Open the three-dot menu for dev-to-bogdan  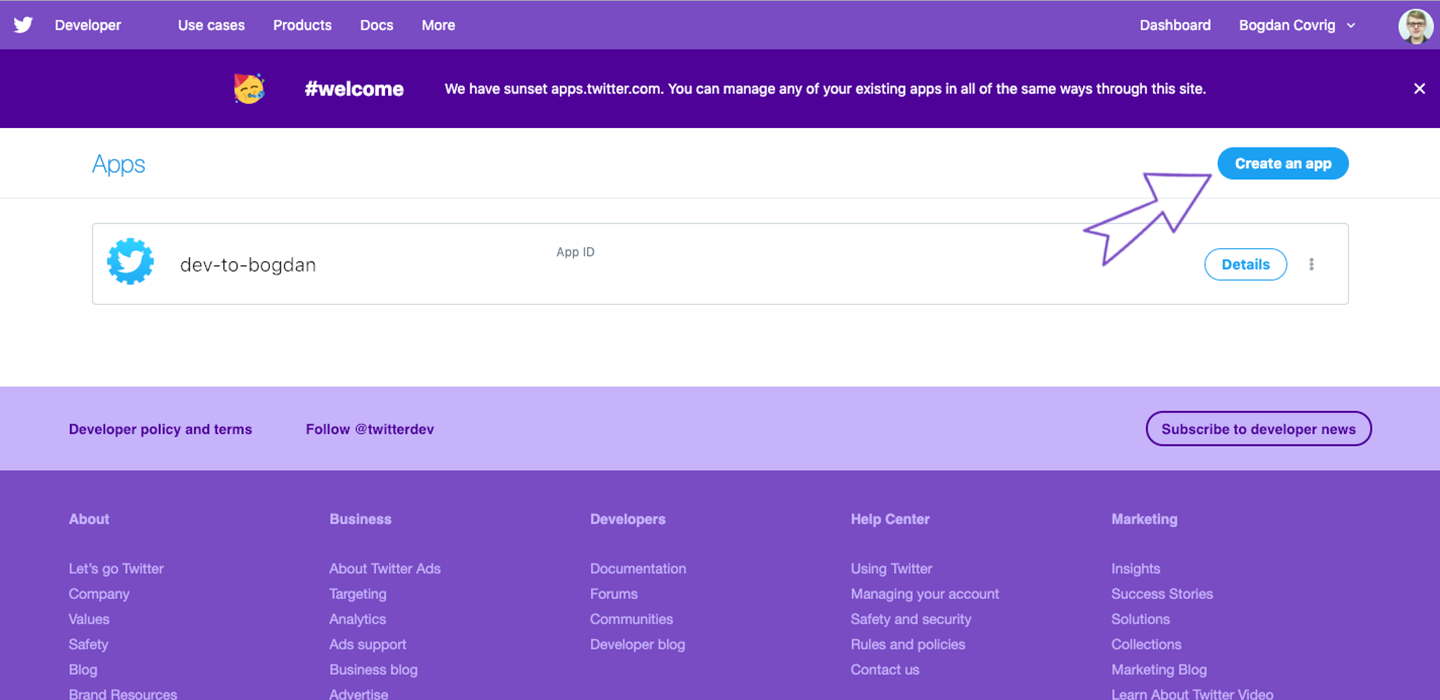pyautogui.click(x=1311, y=264)
